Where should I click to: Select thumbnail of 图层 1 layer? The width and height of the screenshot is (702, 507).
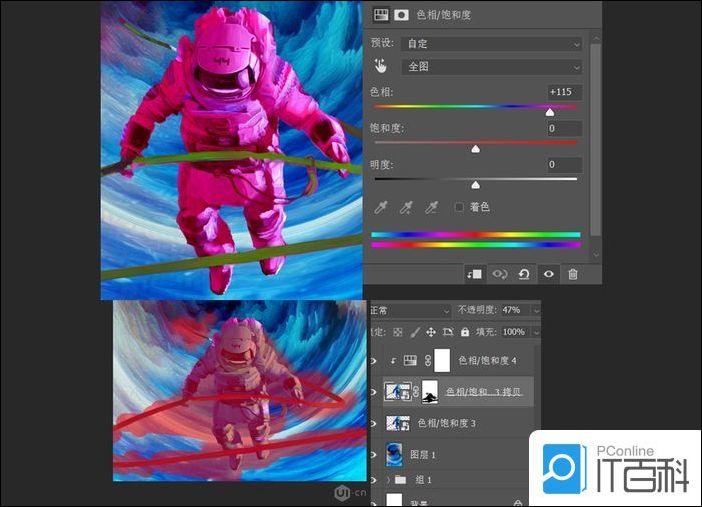coord(394,454)
